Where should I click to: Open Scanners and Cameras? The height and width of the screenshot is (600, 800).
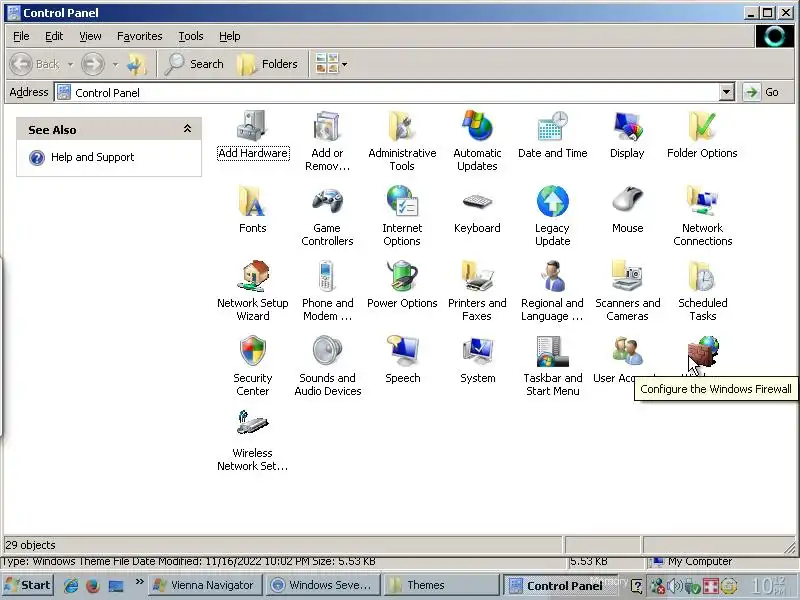click(x=627, y=290)
